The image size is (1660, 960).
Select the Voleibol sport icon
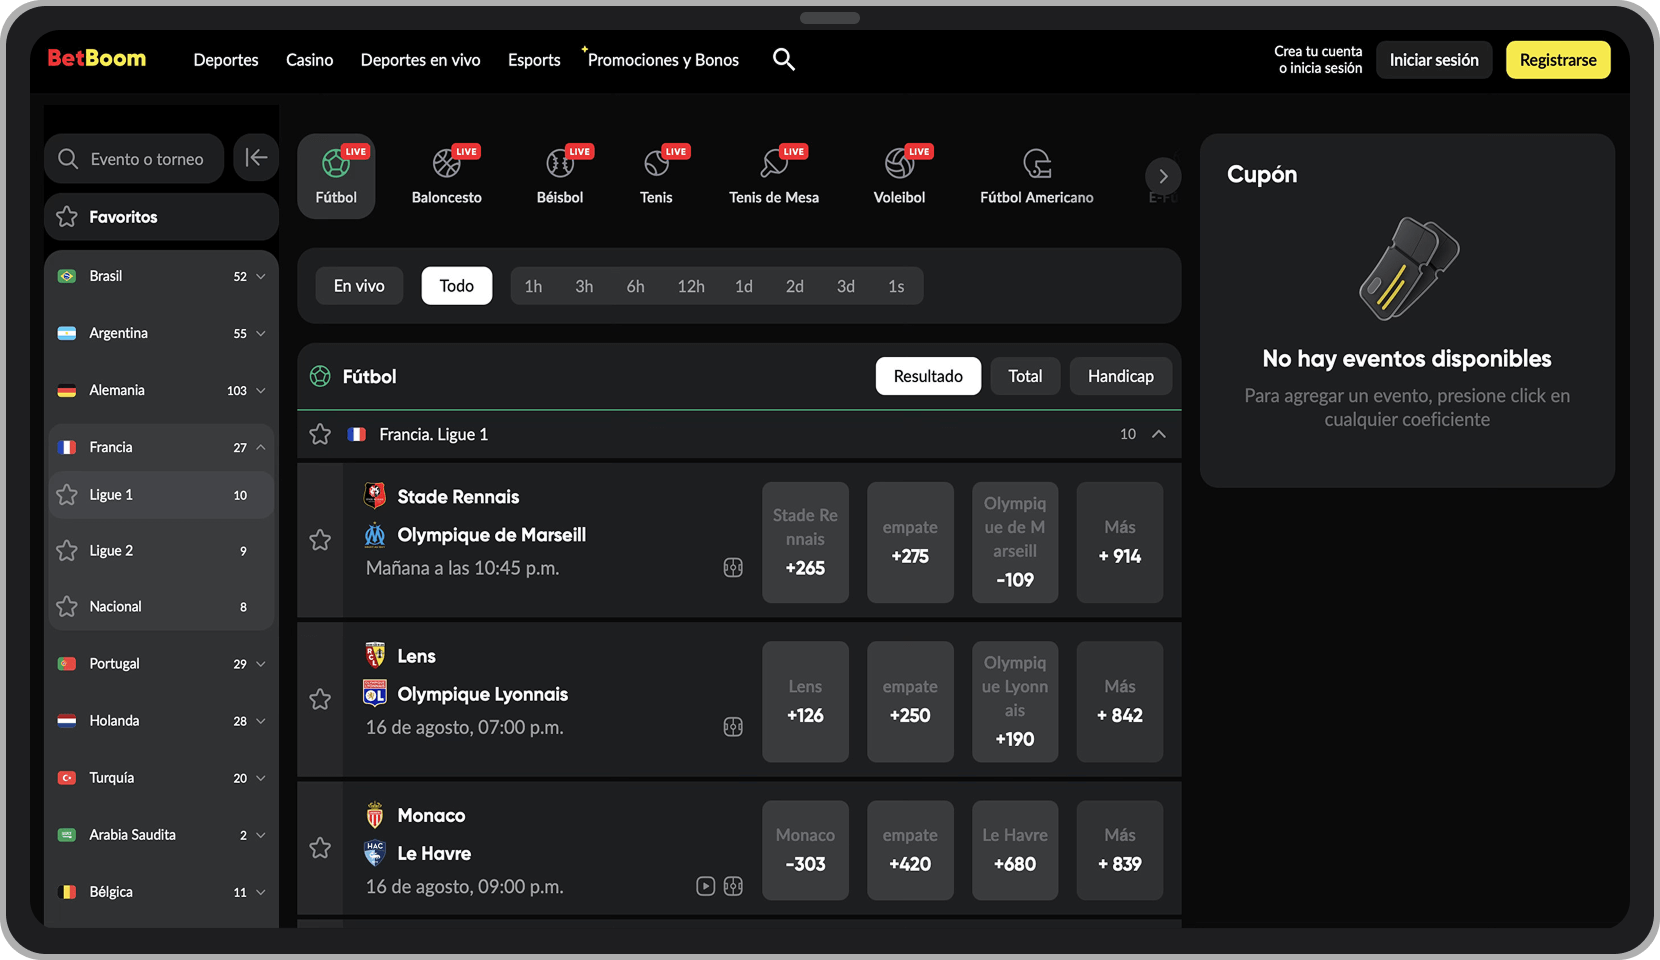[900, 176]
